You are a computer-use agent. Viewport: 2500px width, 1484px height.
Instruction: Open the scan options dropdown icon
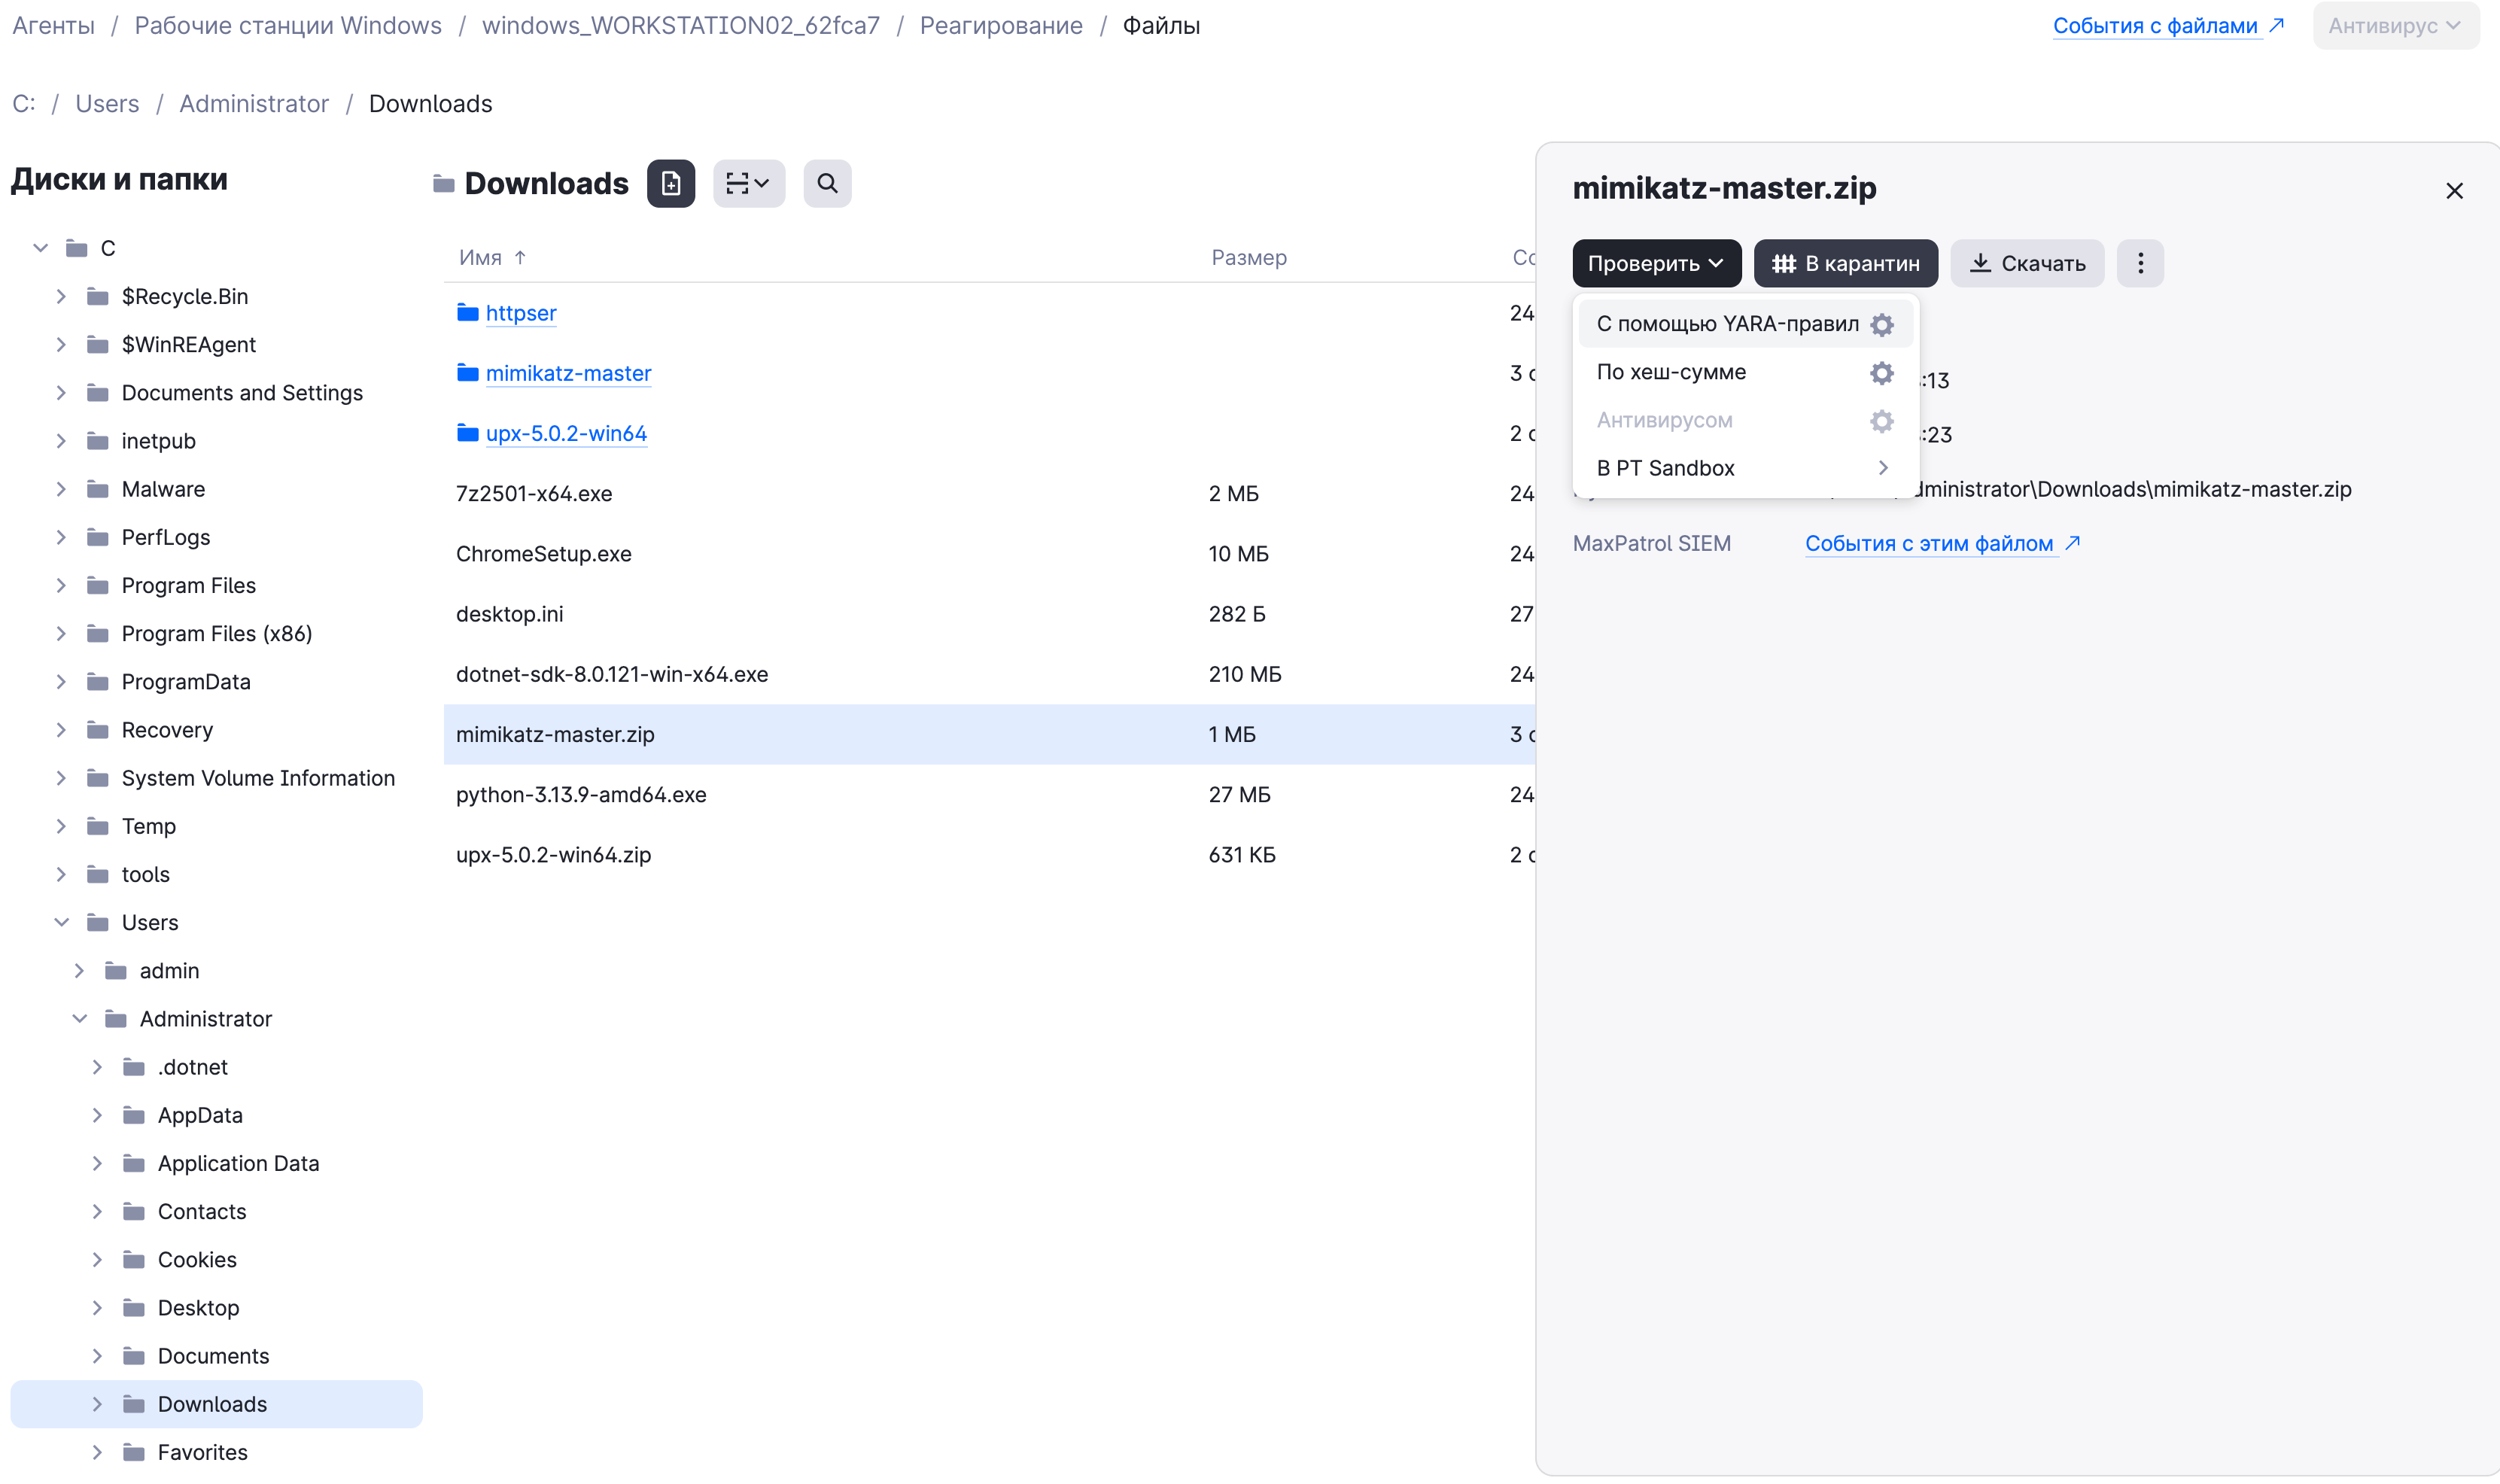point(748,184)
